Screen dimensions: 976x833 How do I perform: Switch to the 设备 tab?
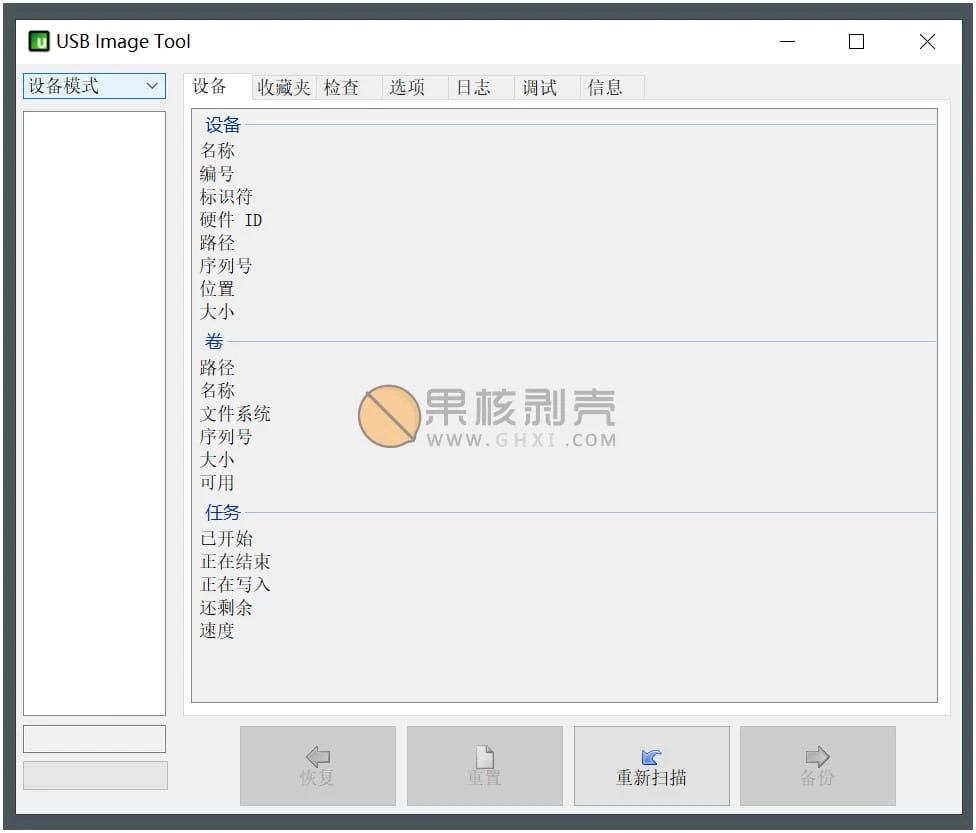pyautogui.click(x=217, y=87)
